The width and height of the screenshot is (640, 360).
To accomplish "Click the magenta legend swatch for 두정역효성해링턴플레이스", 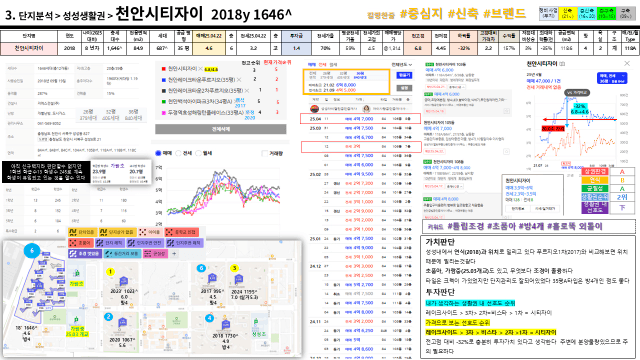I will click(x=164, y=112).
